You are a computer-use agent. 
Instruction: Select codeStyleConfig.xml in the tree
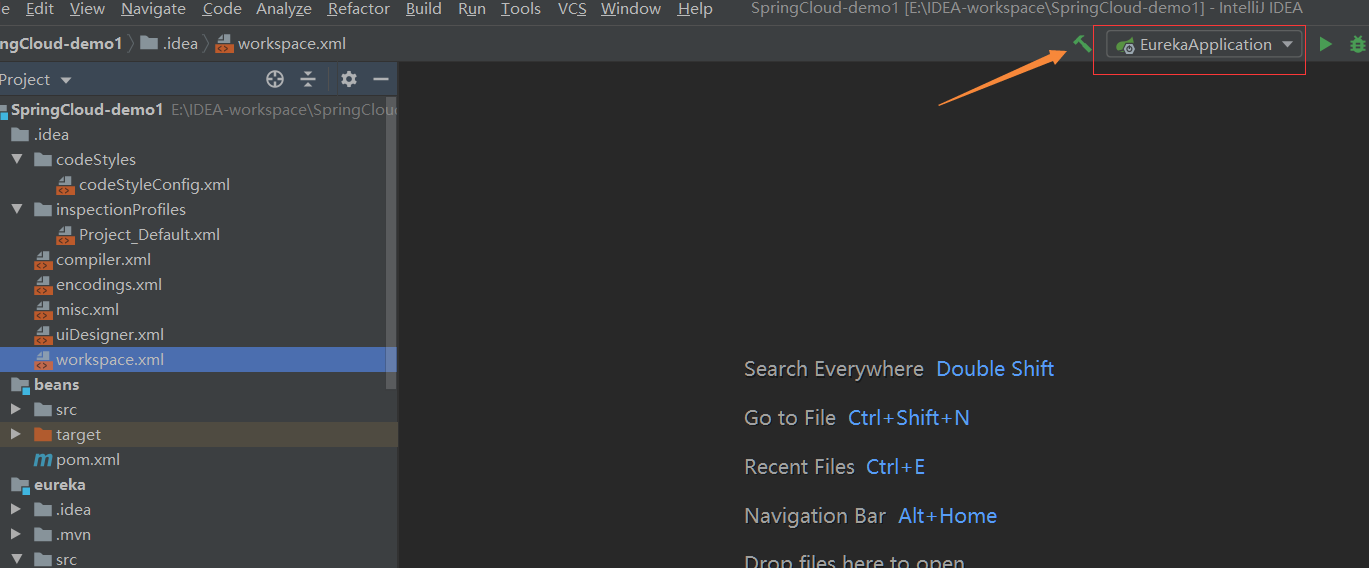pos(155,185)
